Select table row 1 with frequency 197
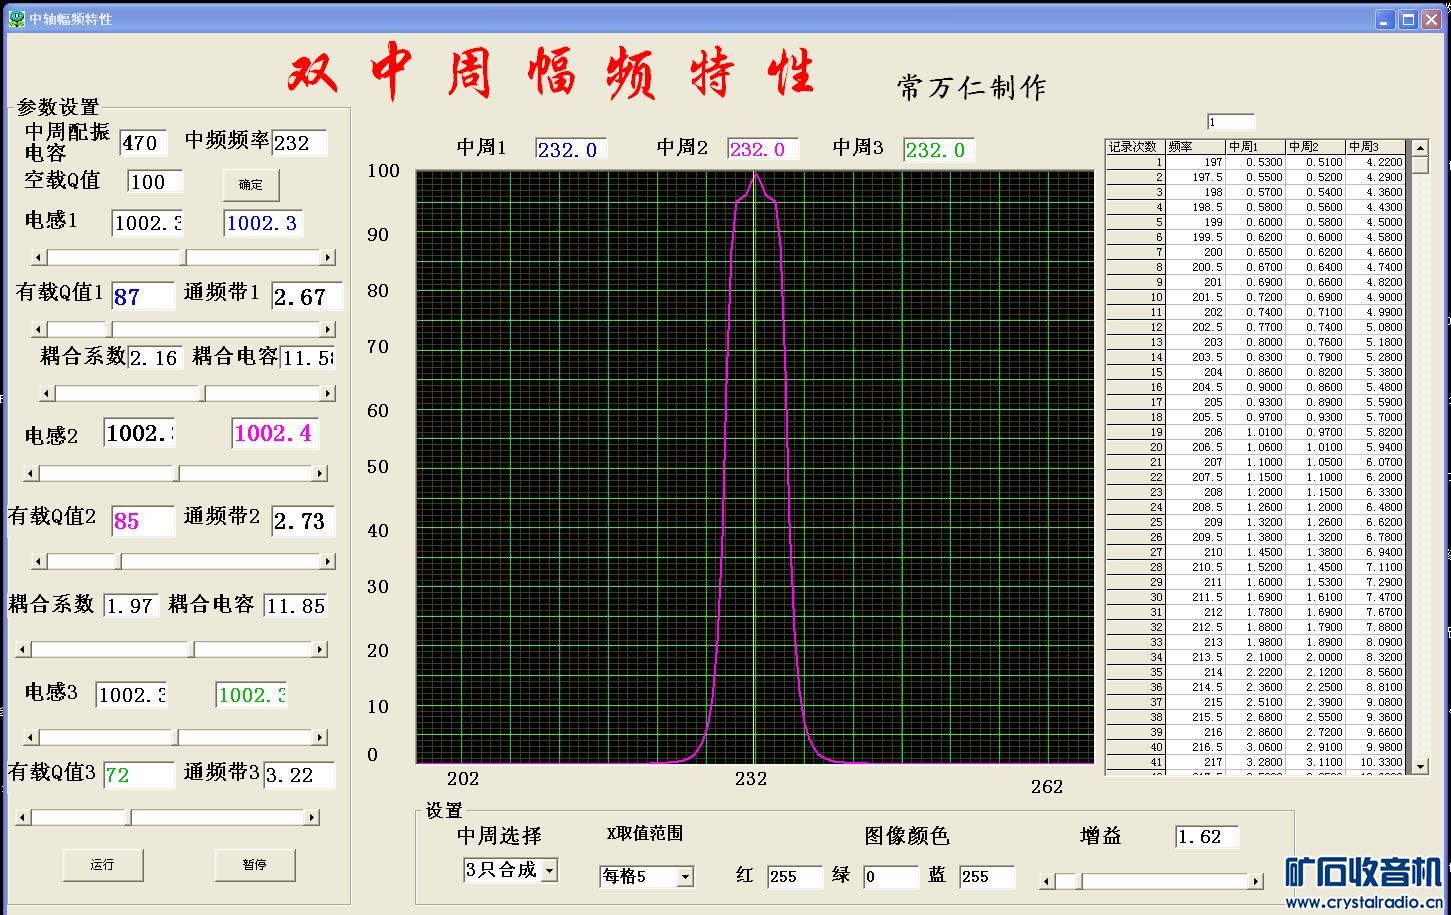 [1255, 162]
